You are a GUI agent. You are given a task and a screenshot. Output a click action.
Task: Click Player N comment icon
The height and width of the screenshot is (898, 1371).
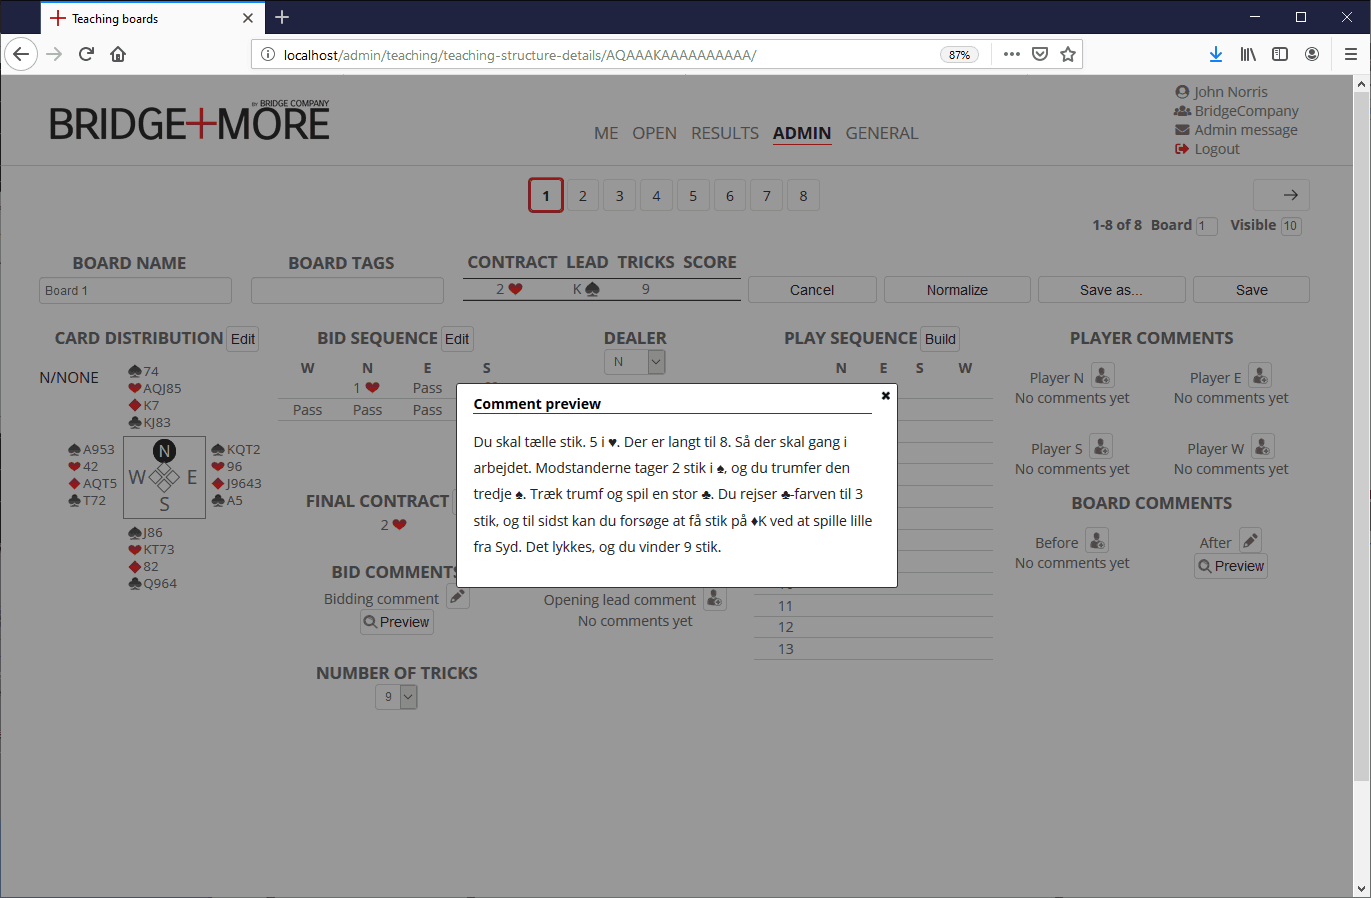coord(1102,376)
